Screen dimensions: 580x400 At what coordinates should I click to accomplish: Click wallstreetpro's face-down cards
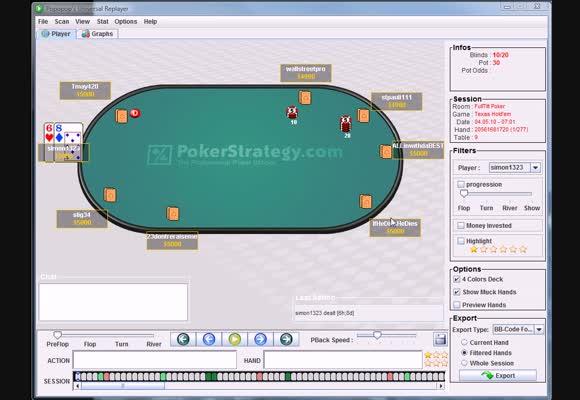305,98
